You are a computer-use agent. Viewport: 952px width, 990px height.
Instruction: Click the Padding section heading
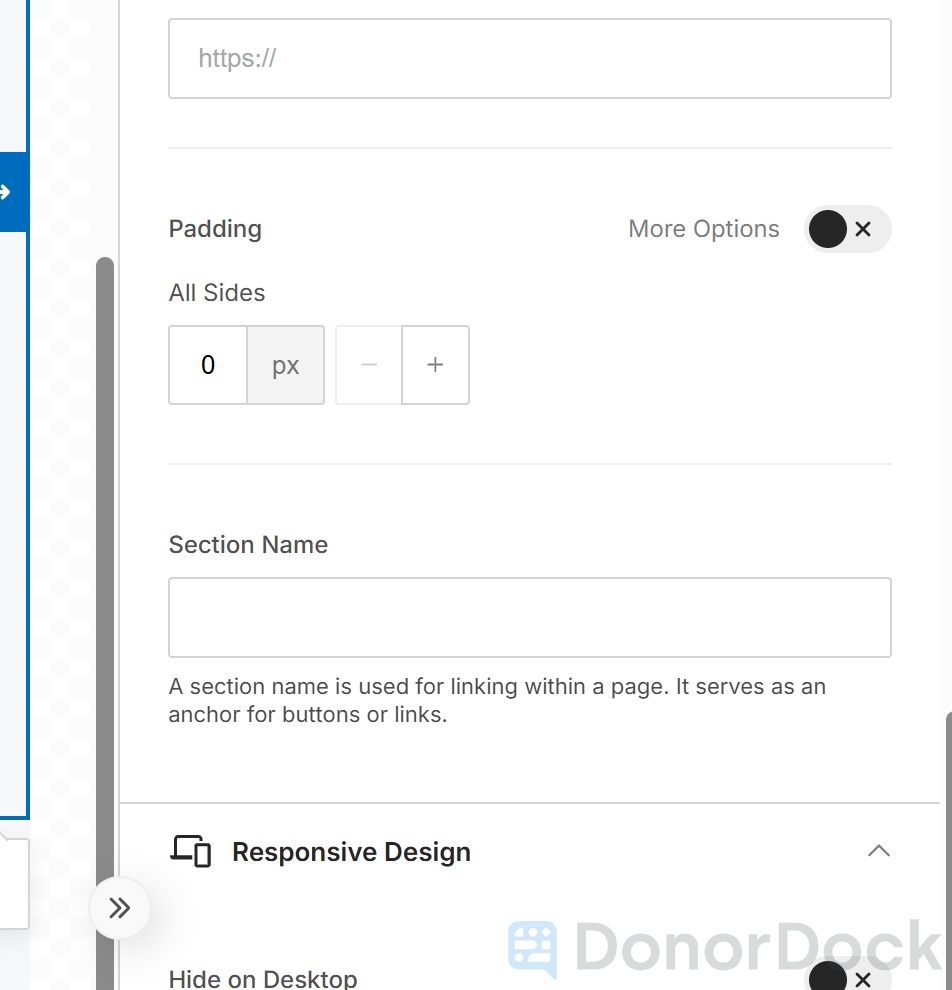(x=214, y=229)
